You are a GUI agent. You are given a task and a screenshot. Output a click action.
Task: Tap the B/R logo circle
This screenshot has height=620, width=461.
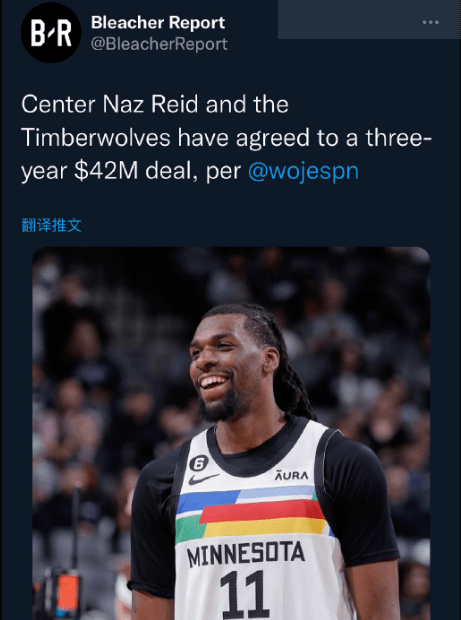[51, 32]
